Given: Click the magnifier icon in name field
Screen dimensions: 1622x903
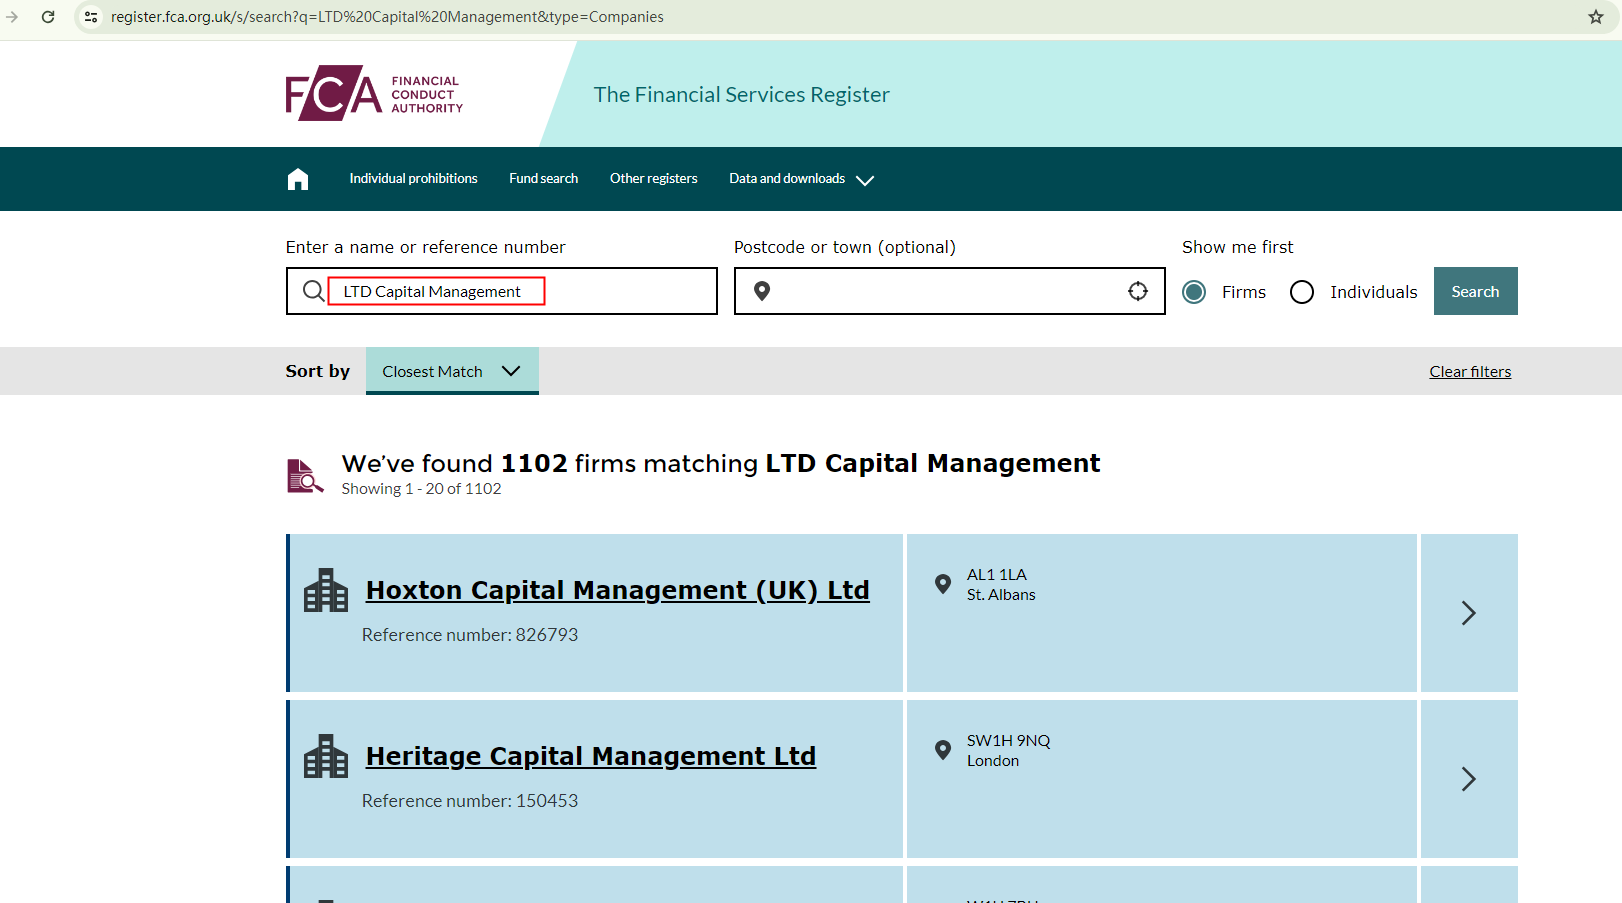Looking at the screenshot, I should [x=313, y=291].
